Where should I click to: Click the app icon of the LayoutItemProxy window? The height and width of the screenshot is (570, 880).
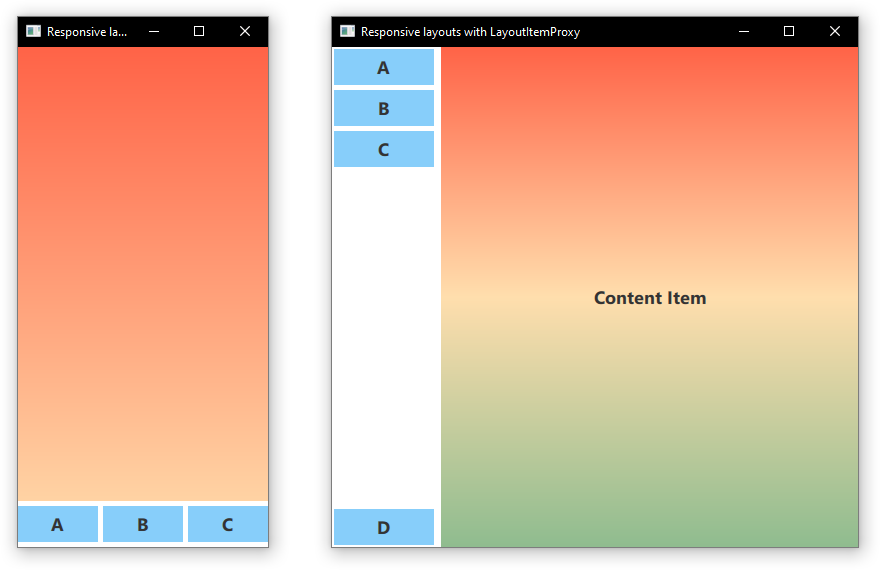pyautogui.click(x=347, y=32)
